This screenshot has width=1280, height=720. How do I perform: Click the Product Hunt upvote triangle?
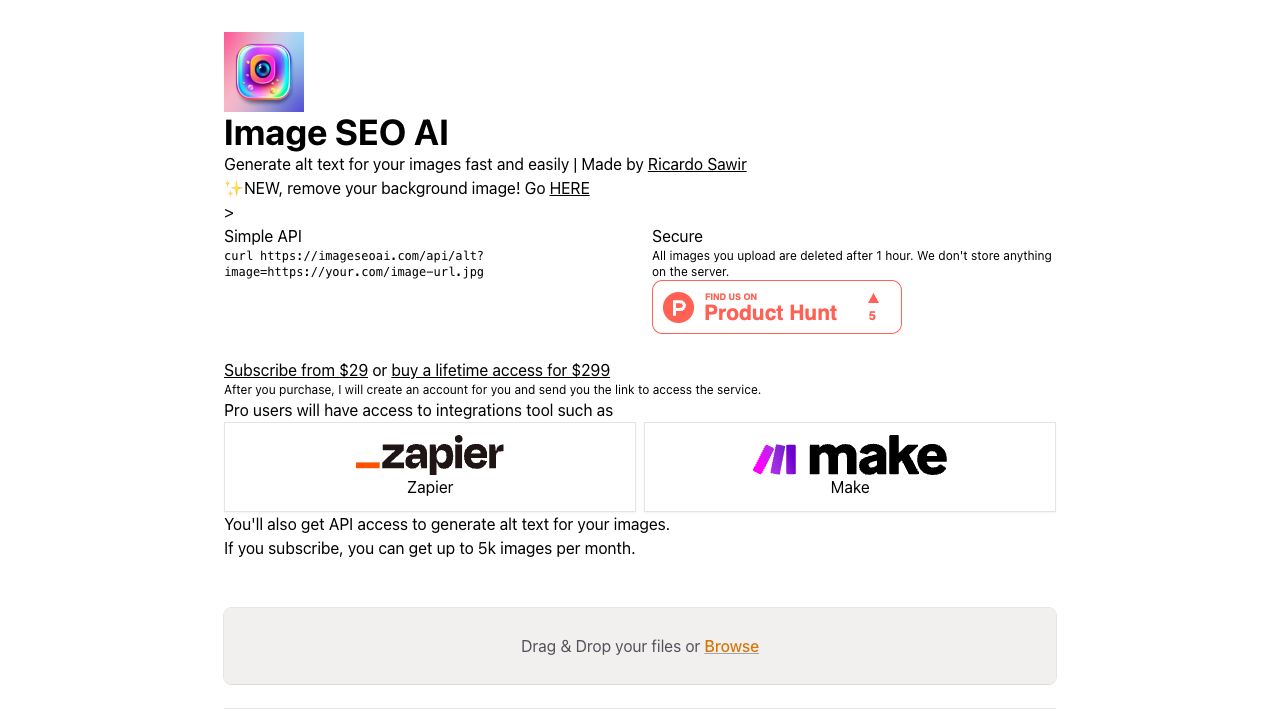point(873,298)
